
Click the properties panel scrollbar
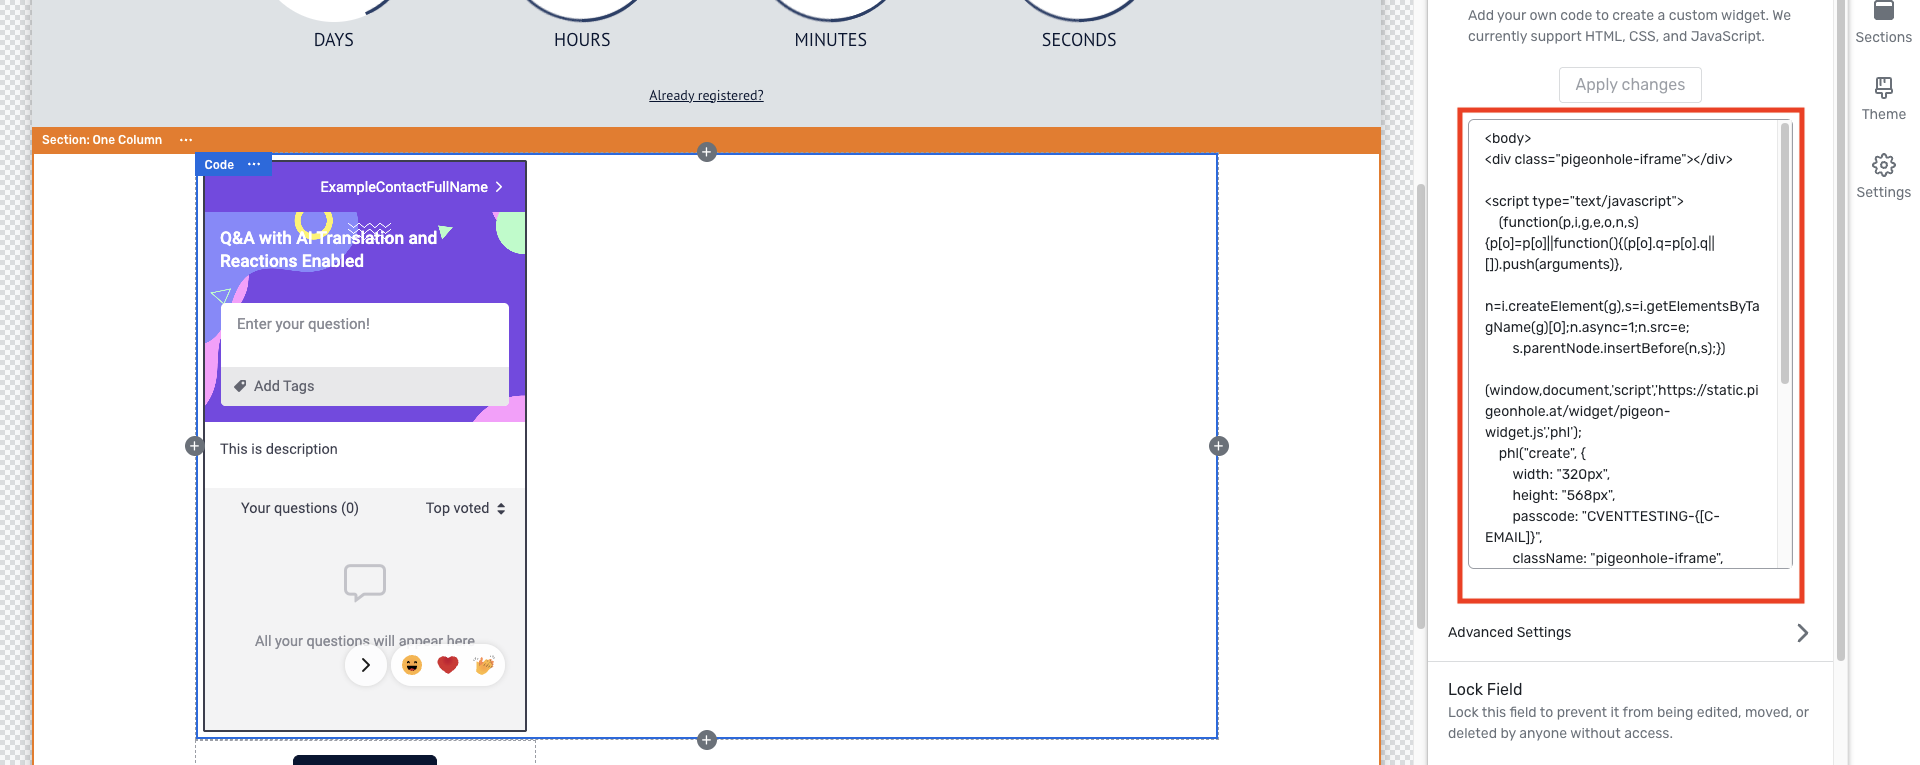[1840, 330]
